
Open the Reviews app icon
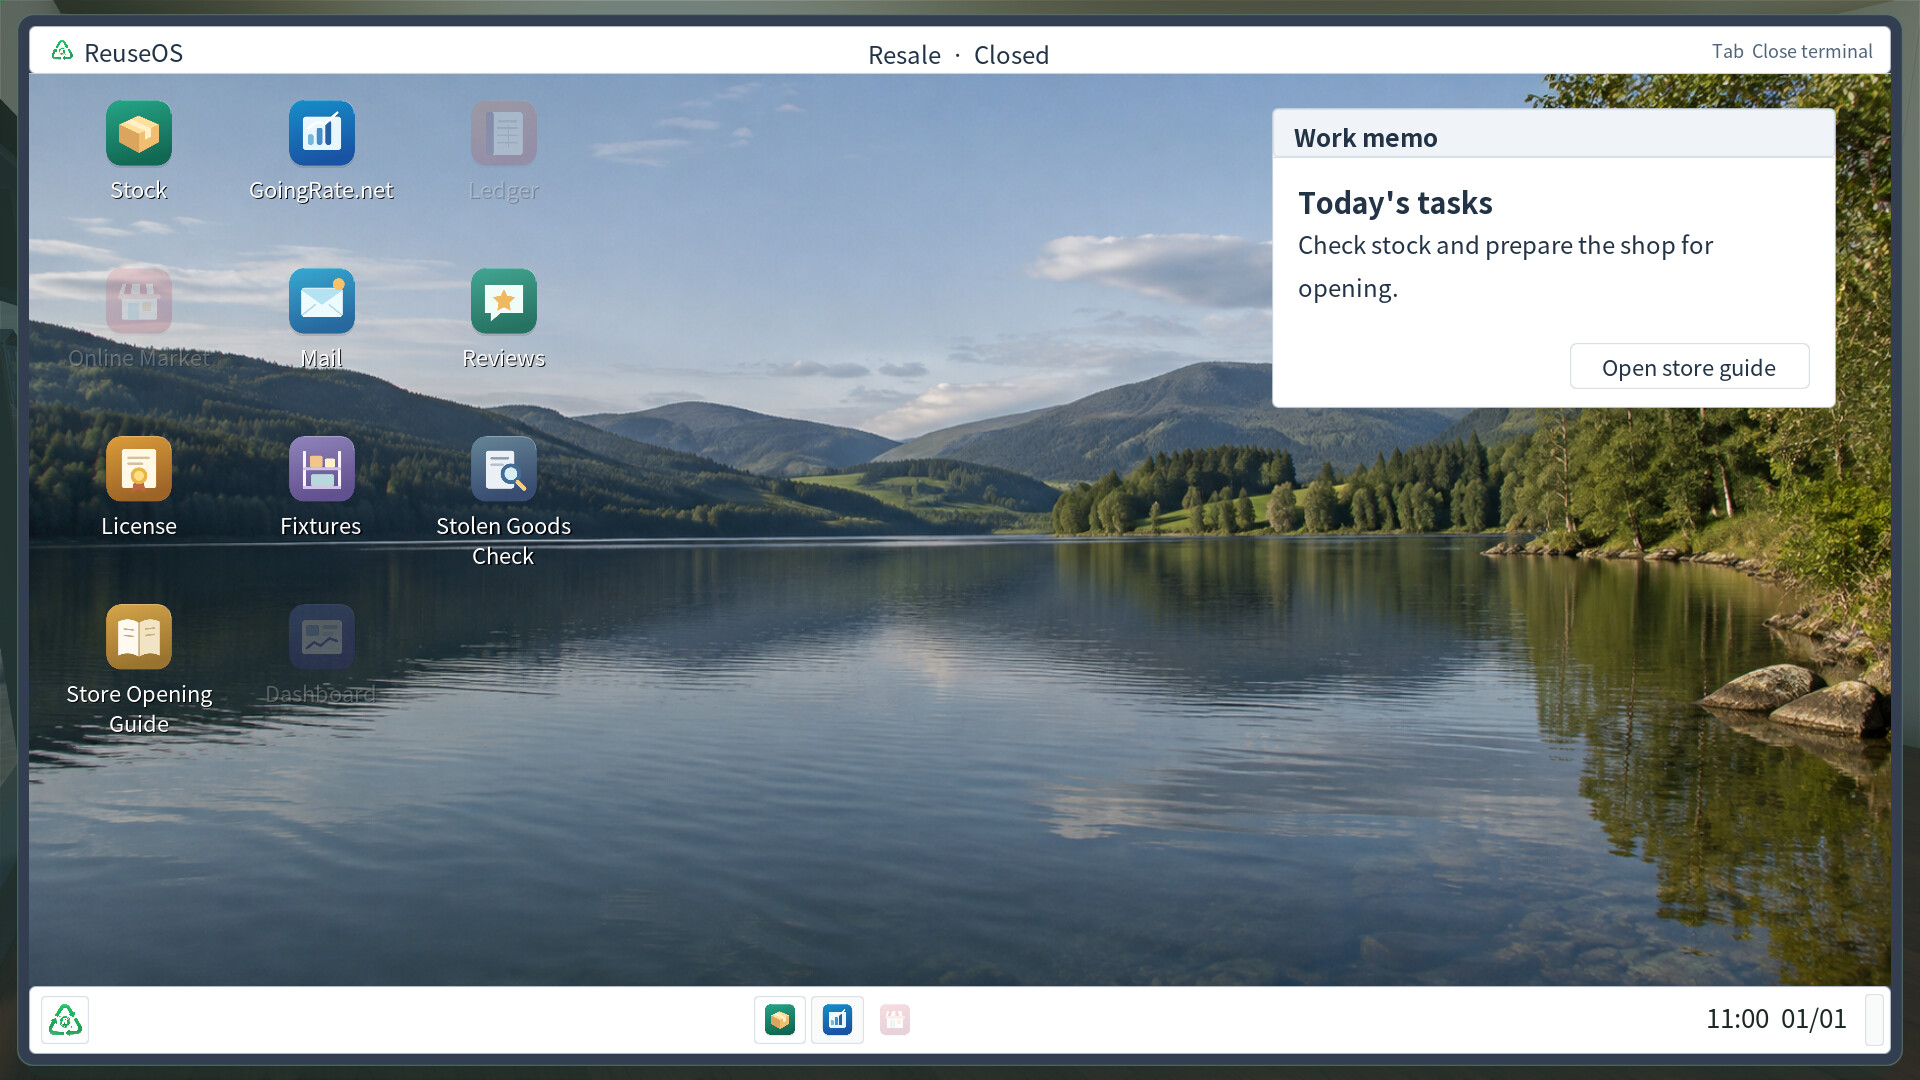point(504,302)
